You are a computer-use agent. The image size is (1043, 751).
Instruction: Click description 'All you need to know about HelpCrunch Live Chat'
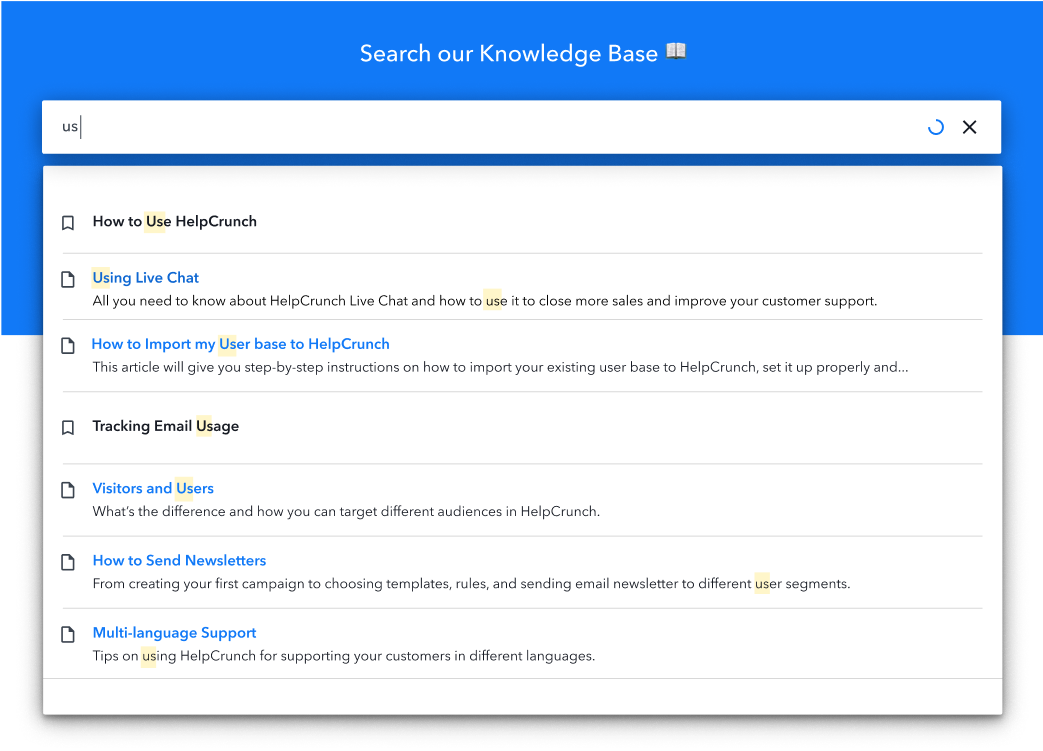tap(485, 301)
